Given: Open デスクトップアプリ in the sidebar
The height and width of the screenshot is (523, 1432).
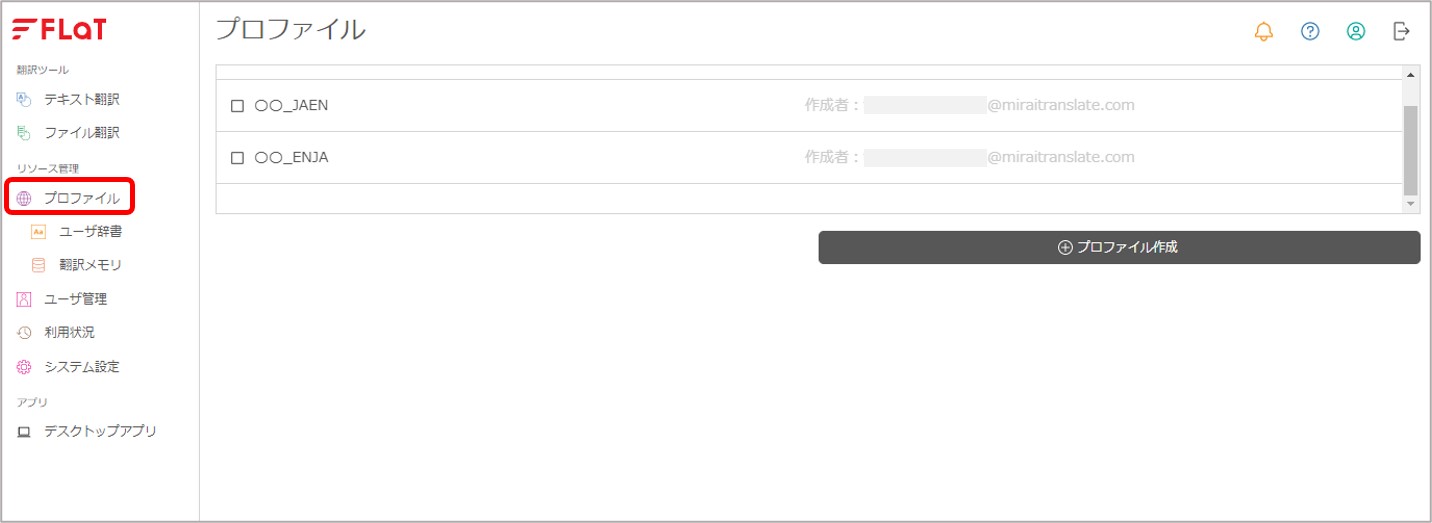Looking at the screenshot, I should tap(87, 431).
